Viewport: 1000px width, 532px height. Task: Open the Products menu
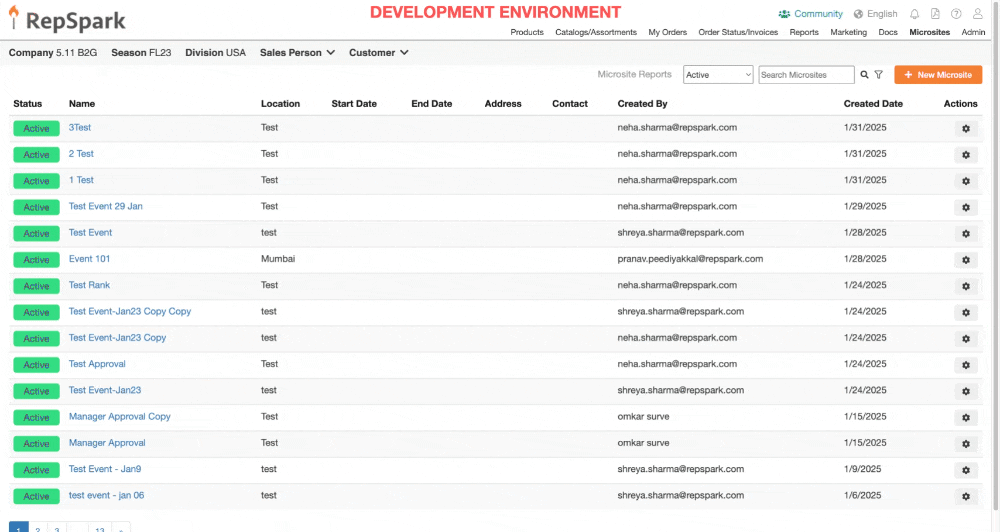pyautogui.click(x=527, y=32)
